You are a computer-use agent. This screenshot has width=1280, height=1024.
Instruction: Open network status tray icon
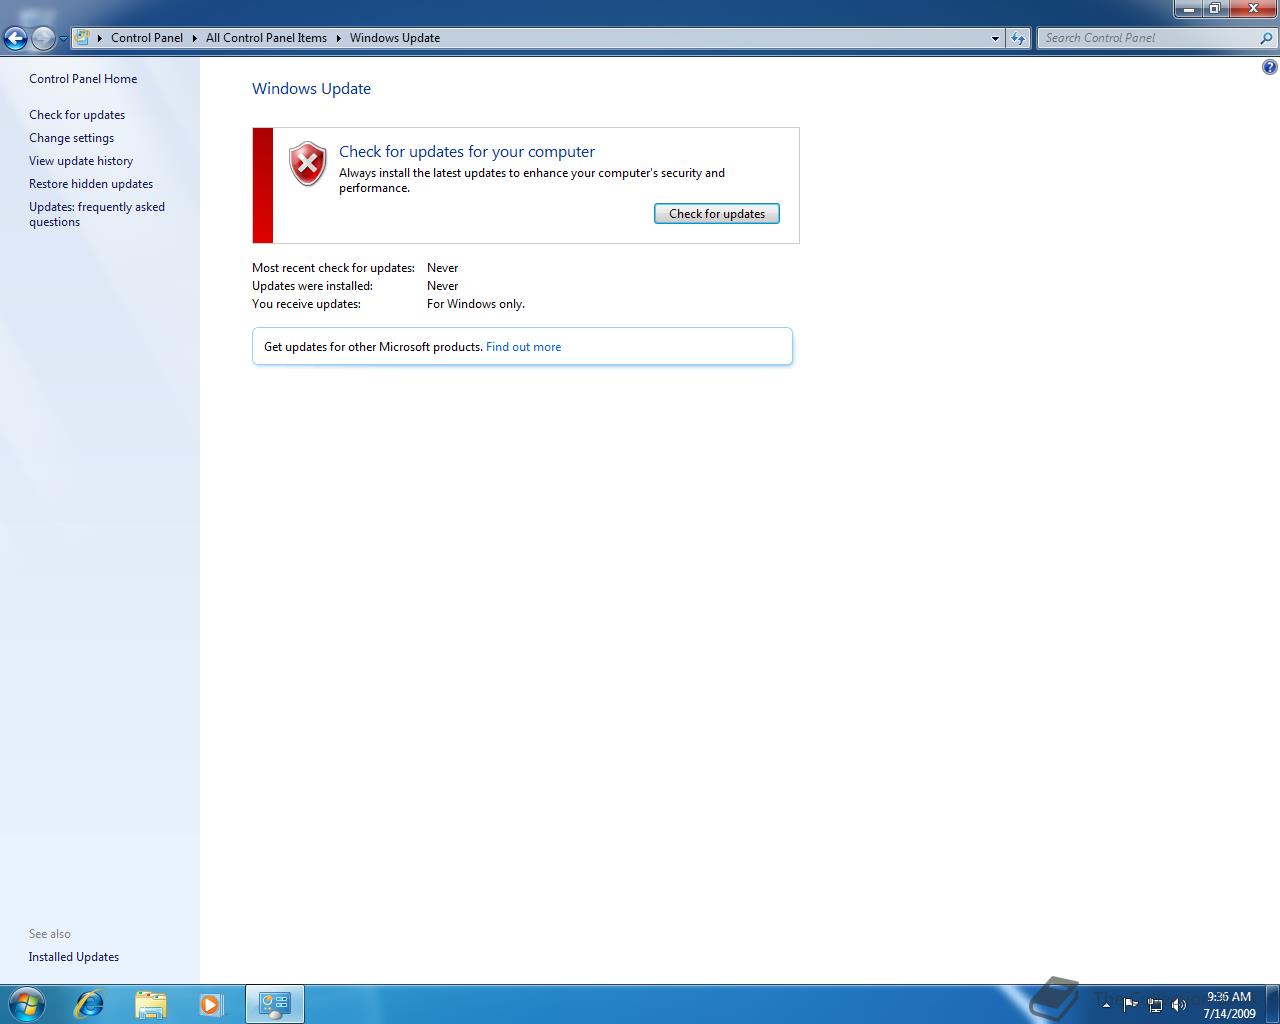point(1155,1005)
